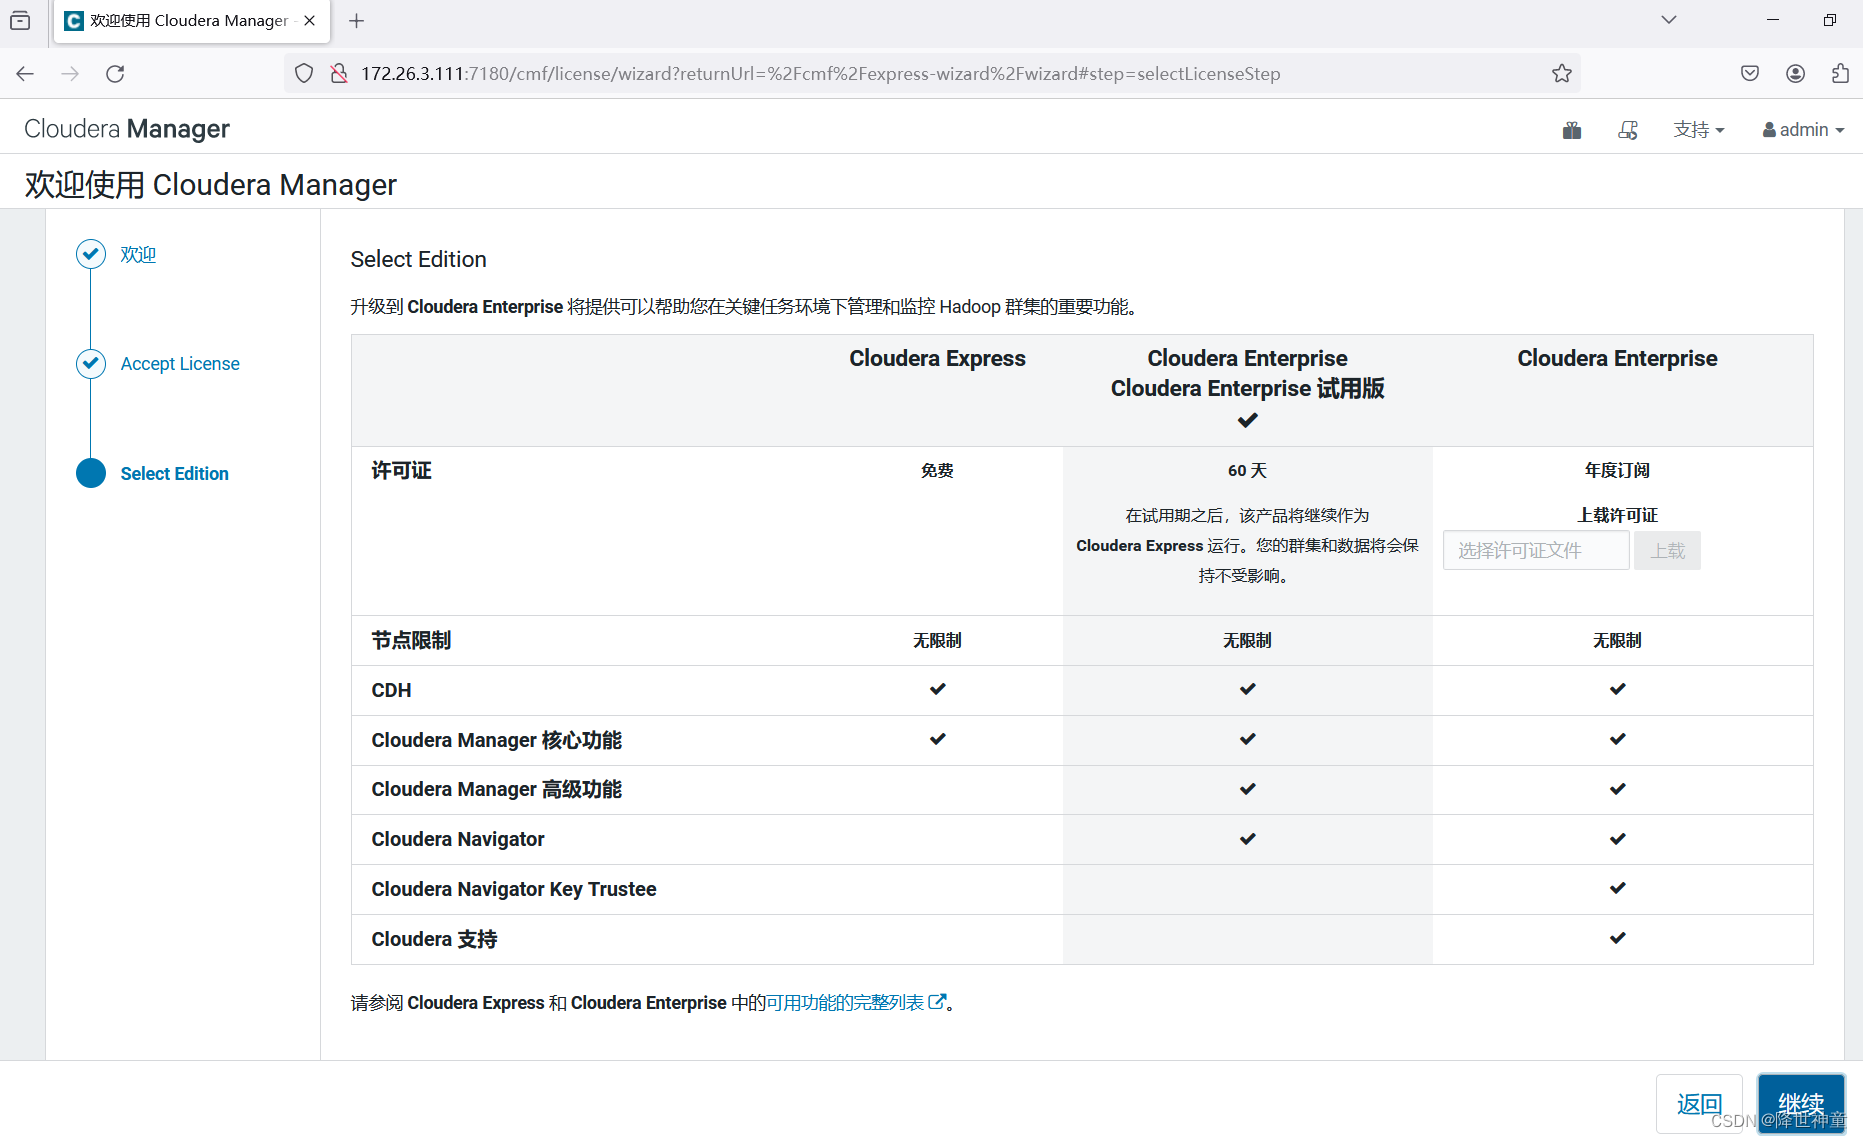Image resolution: width=1863 pixels, height=1139 pixels.
Task: Click the Select Edition page heading
Action: [x=418, y=259]
